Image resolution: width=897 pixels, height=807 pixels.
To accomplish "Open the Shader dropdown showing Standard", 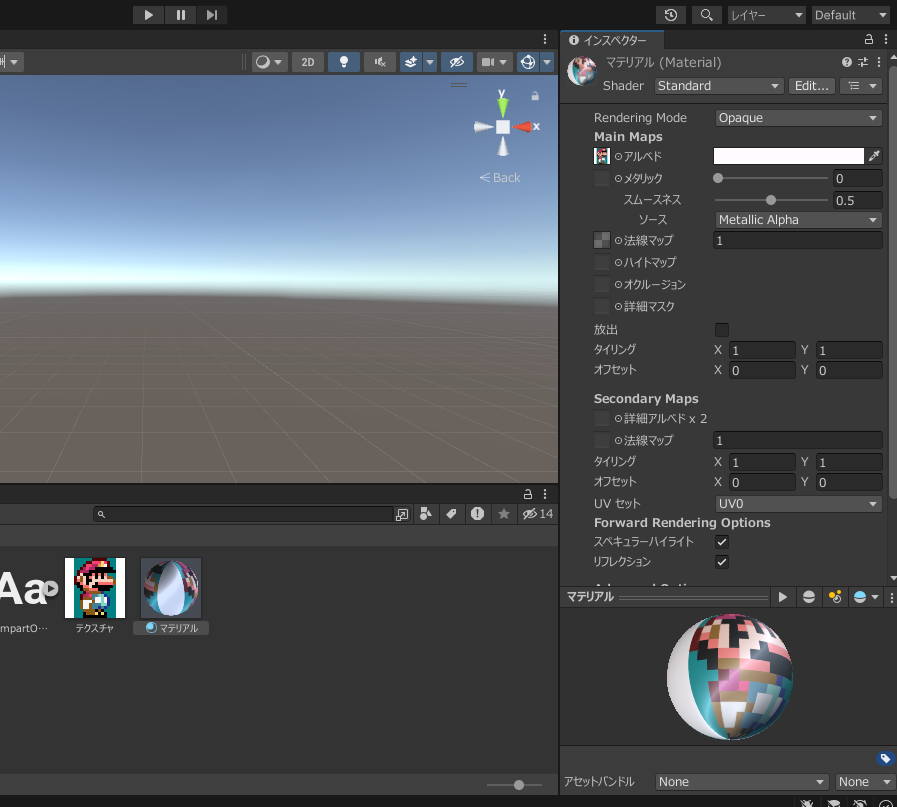I will click(x=718, y=86).
